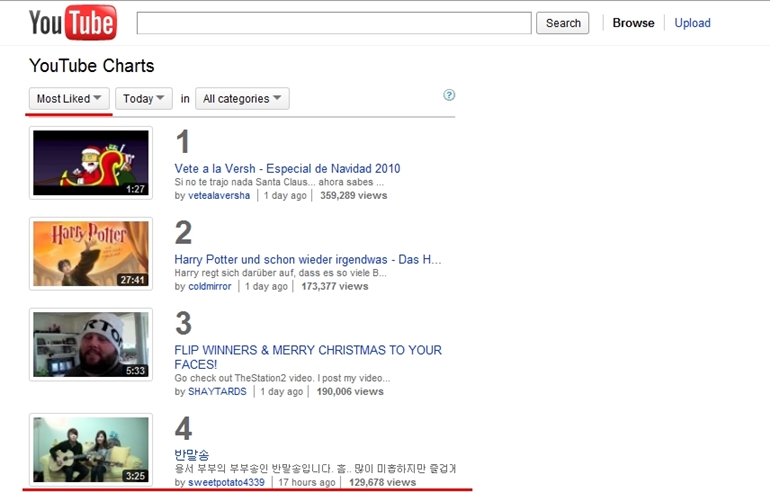The image size is (770, 492).
Task: Click the rank number 1
Action: coord(183,142)
